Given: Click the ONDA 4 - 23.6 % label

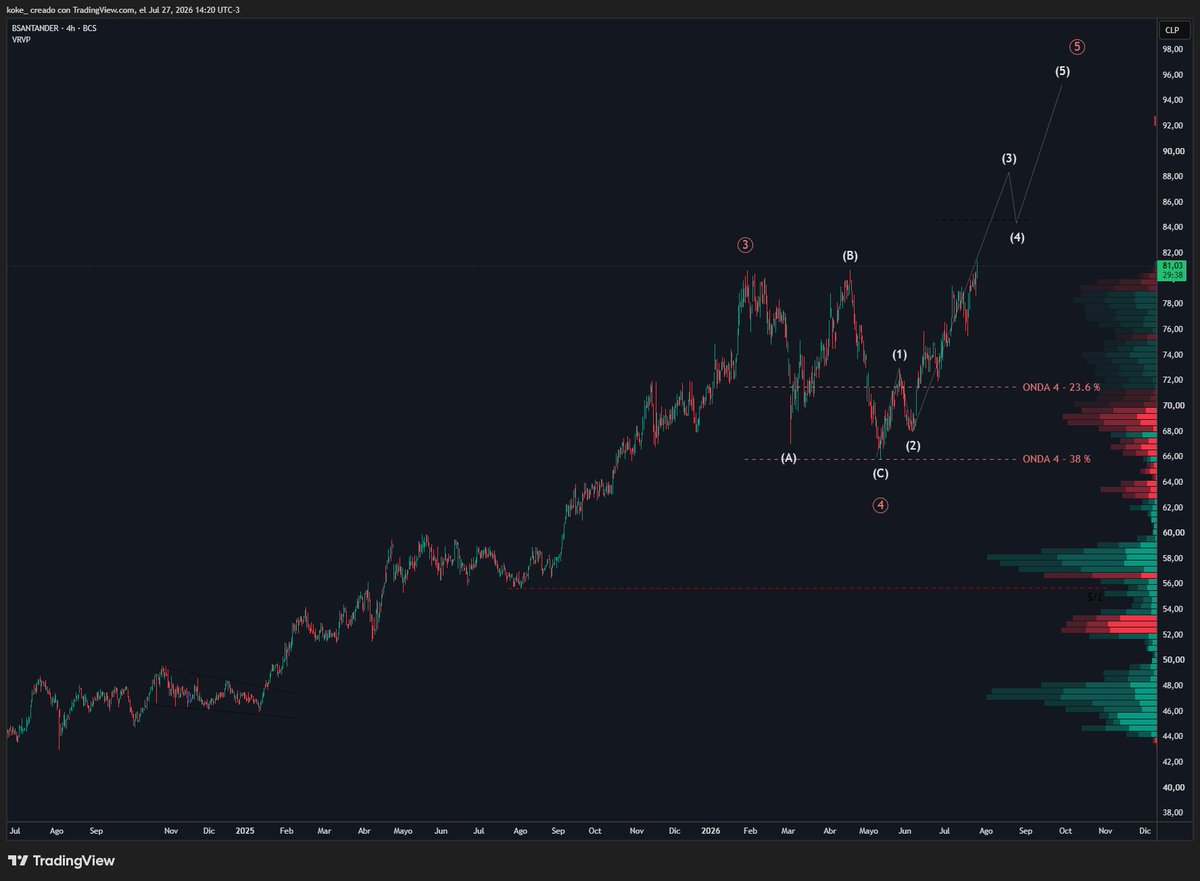Looking at the screenshot, I should tap(1061, 387).
